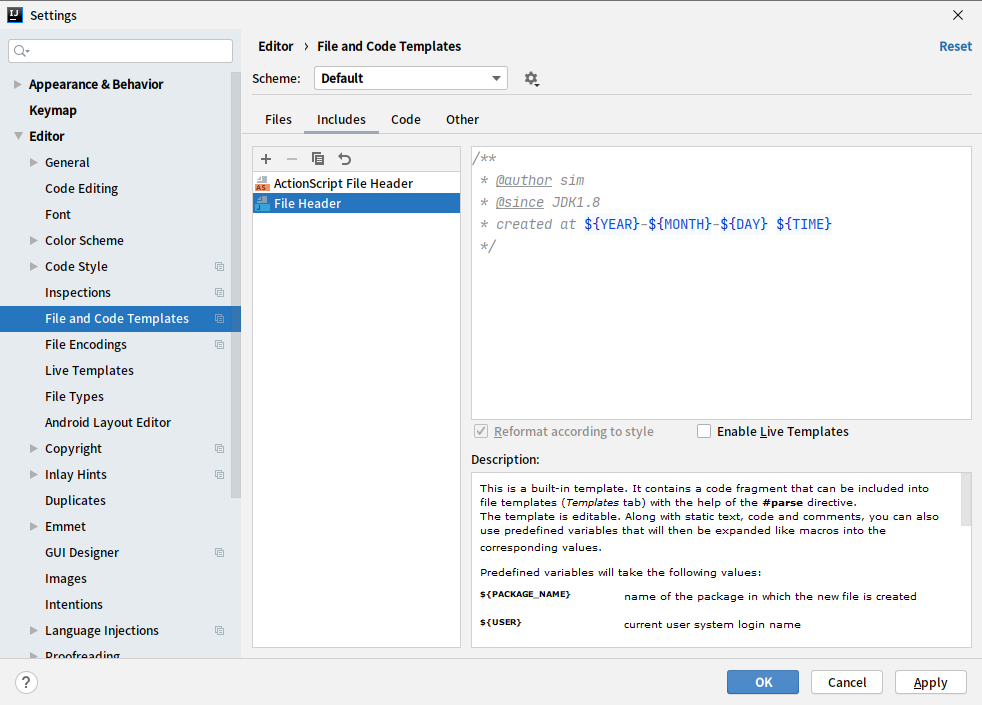
Task: Expand the Emmet node
Action: (x=34, y=527)
